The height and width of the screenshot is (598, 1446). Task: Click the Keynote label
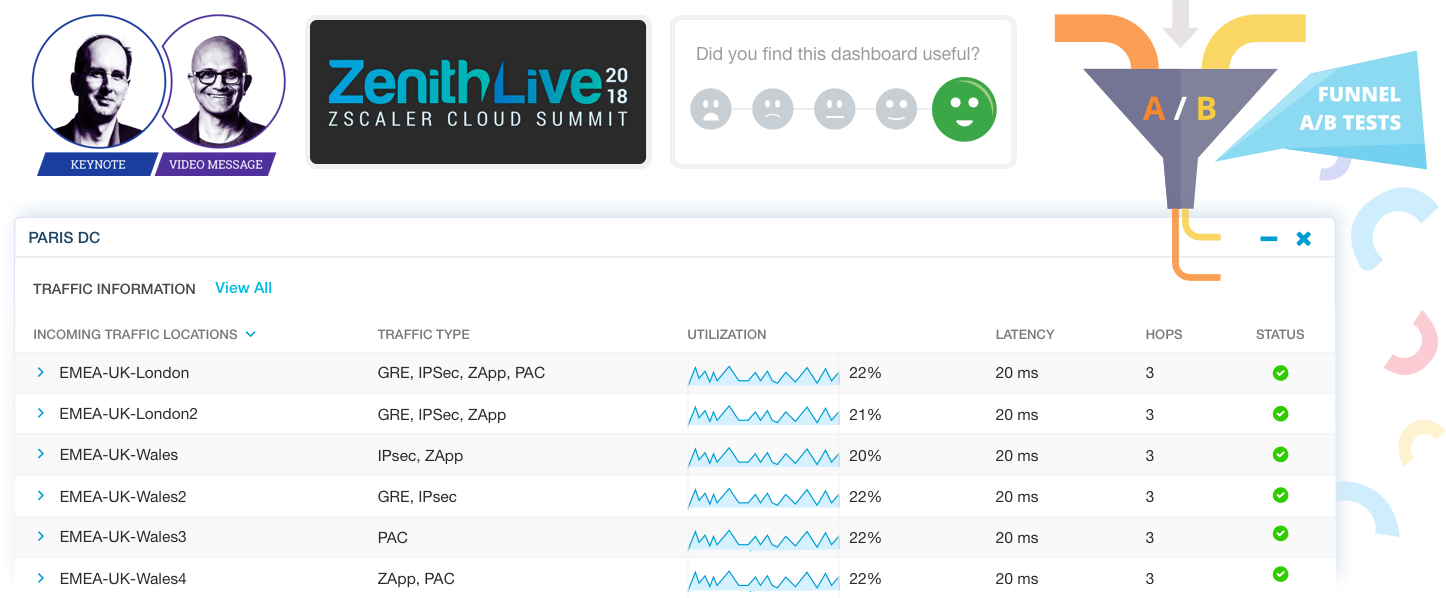click(x=98, y=165)
